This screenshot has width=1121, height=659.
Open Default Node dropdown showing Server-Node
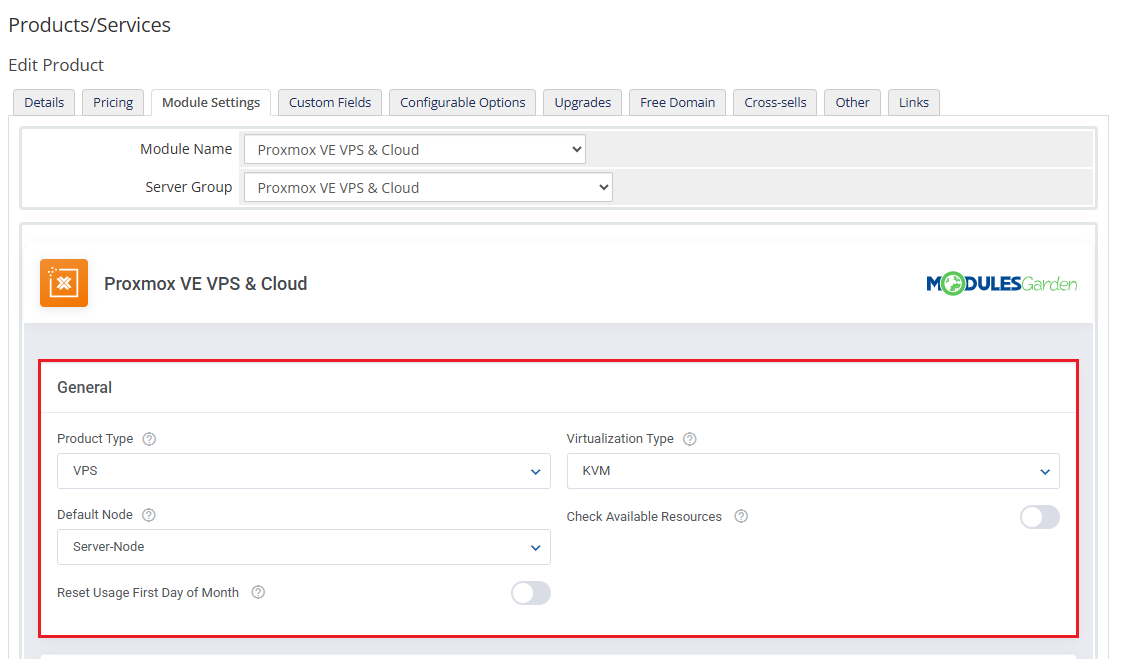click(304, 547)
